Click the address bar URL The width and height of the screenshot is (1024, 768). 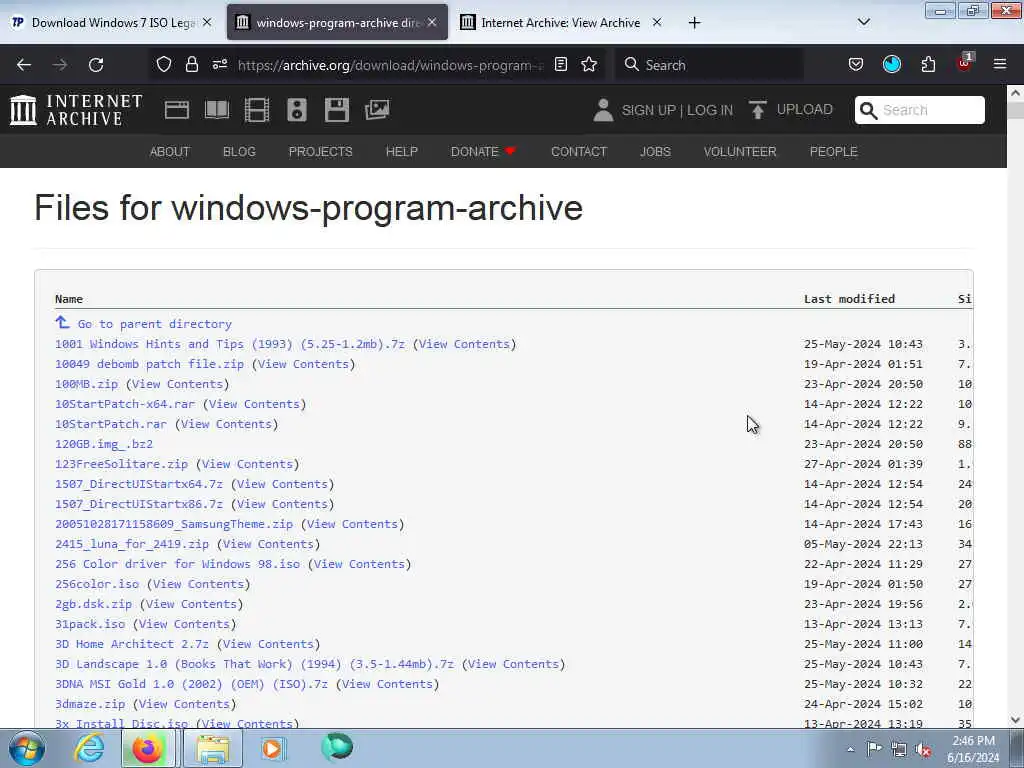click(390, 65)
